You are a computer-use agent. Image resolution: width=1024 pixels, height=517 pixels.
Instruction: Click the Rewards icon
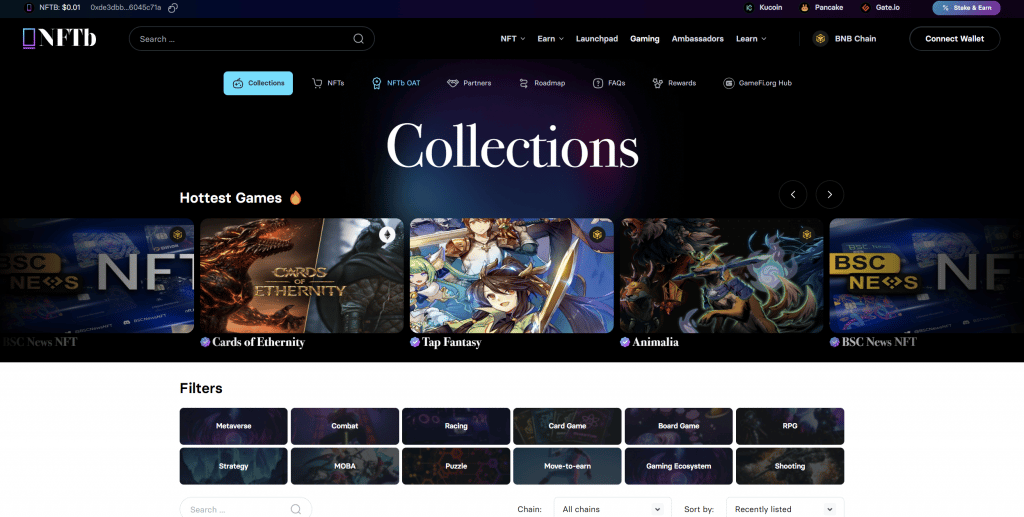(658, 83)
